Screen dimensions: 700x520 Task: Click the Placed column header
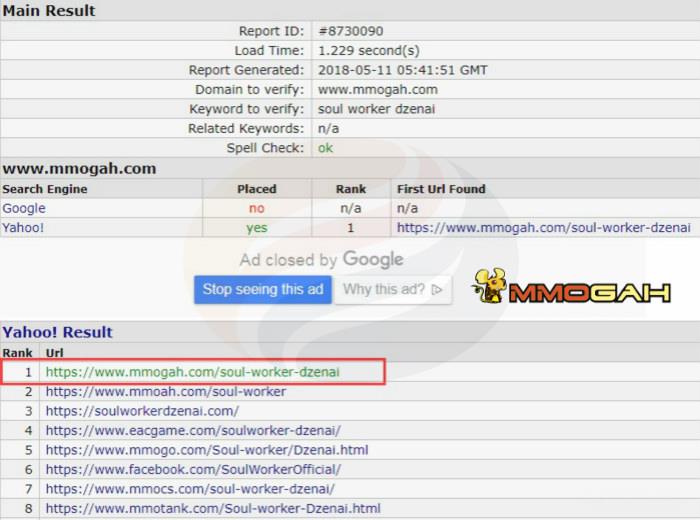(256, 189)
